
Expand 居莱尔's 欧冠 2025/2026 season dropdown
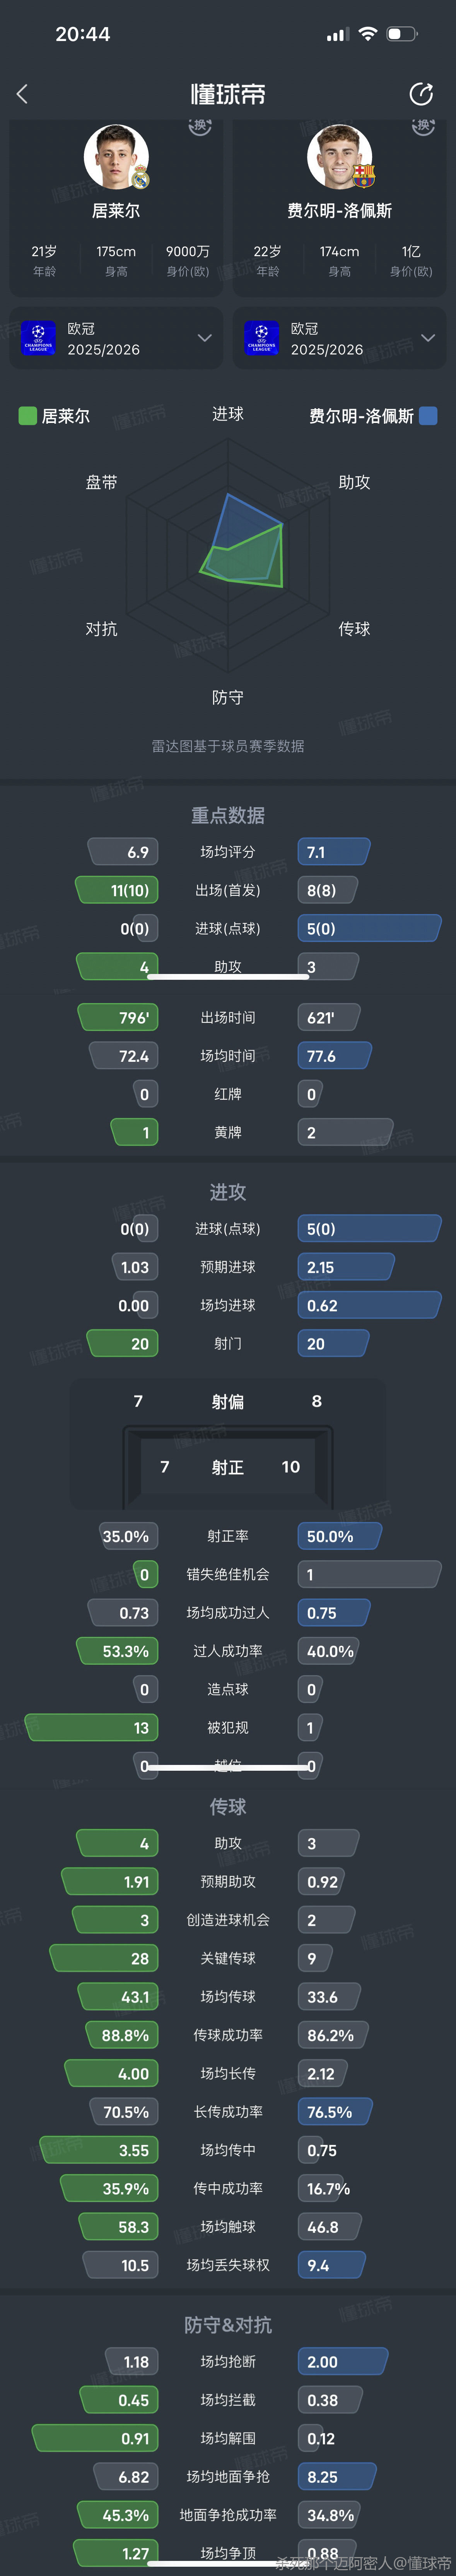click(204, 338)
